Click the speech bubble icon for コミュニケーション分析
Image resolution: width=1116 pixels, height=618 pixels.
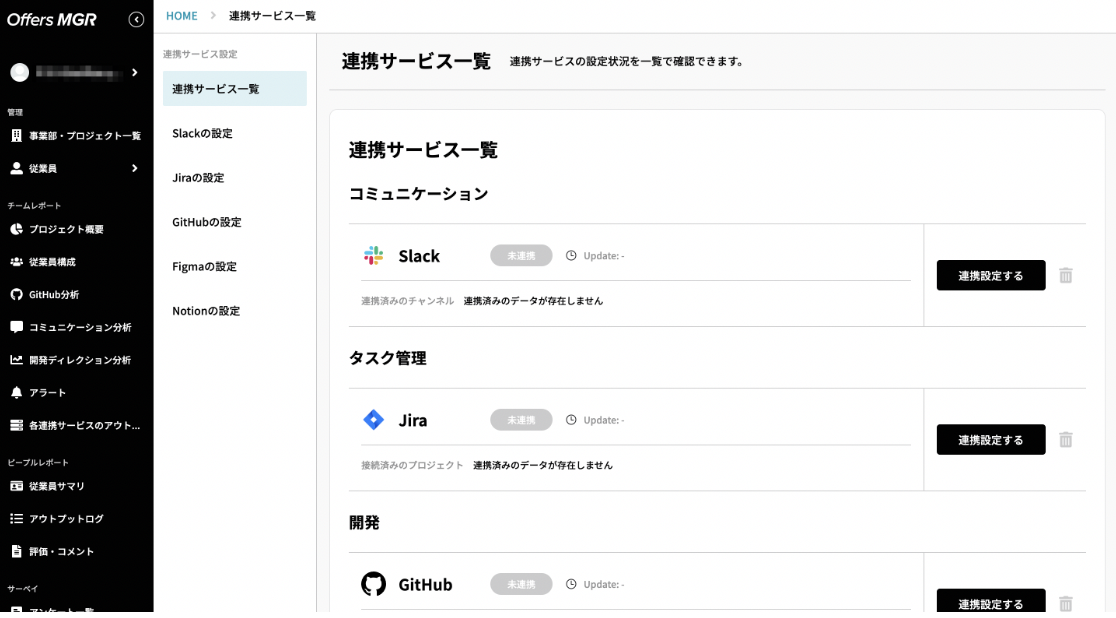coord(16,328)
